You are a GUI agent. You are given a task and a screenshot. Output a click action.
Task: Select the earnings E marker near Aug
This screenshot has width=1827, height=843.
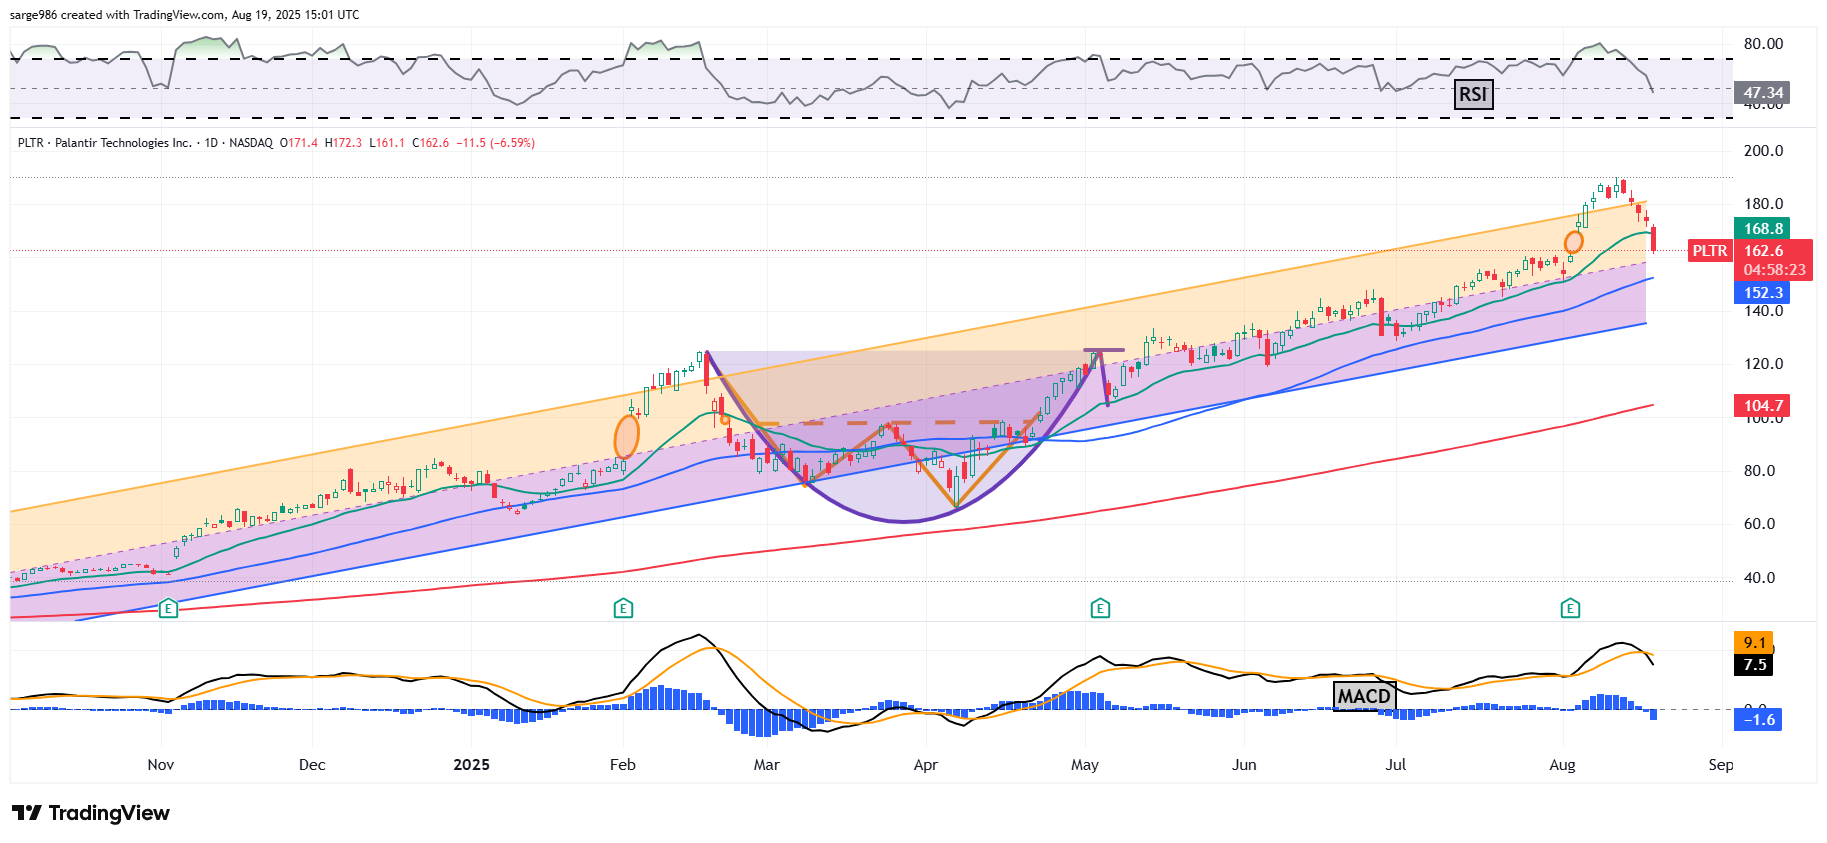click(x=1570, y=608)
